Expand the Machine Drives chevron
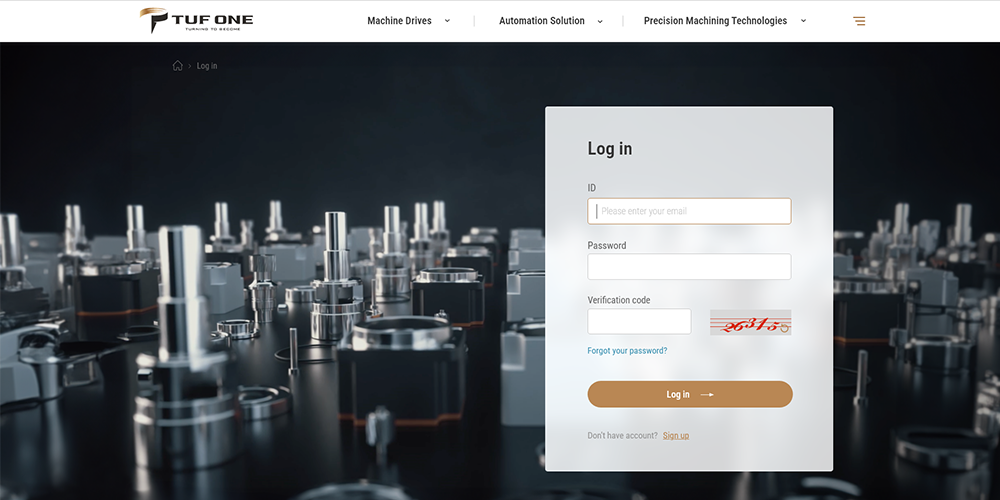The height and width of the screenshot is (500, 1000). point(447,21)
